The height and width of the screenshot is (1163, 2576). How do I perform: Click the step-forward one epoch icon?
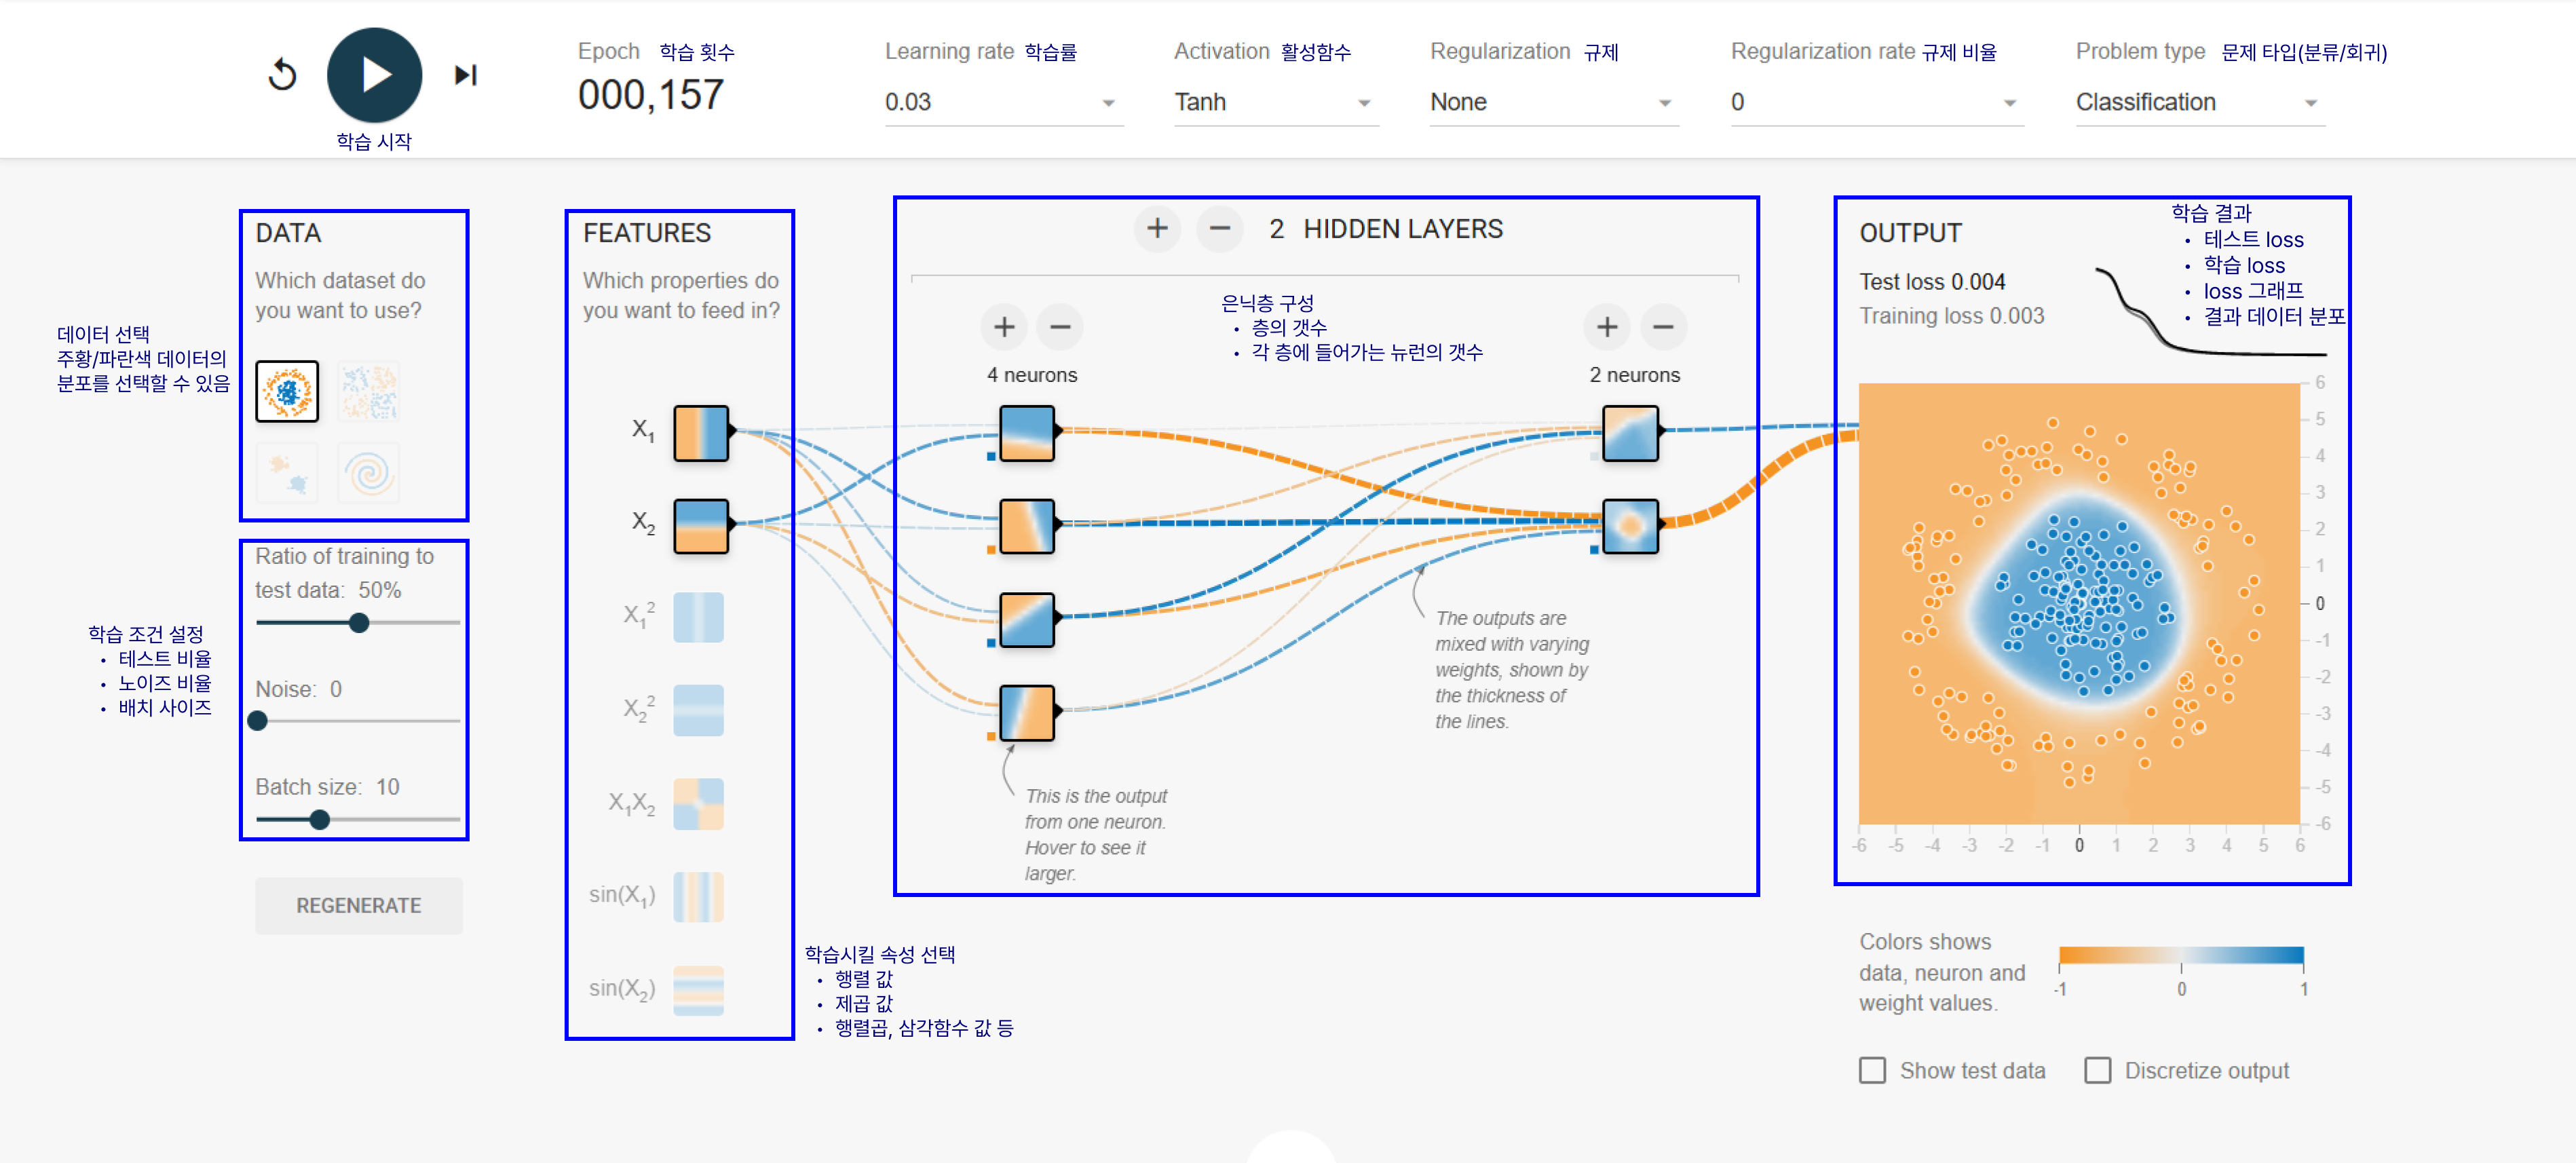tap(466, 75)
